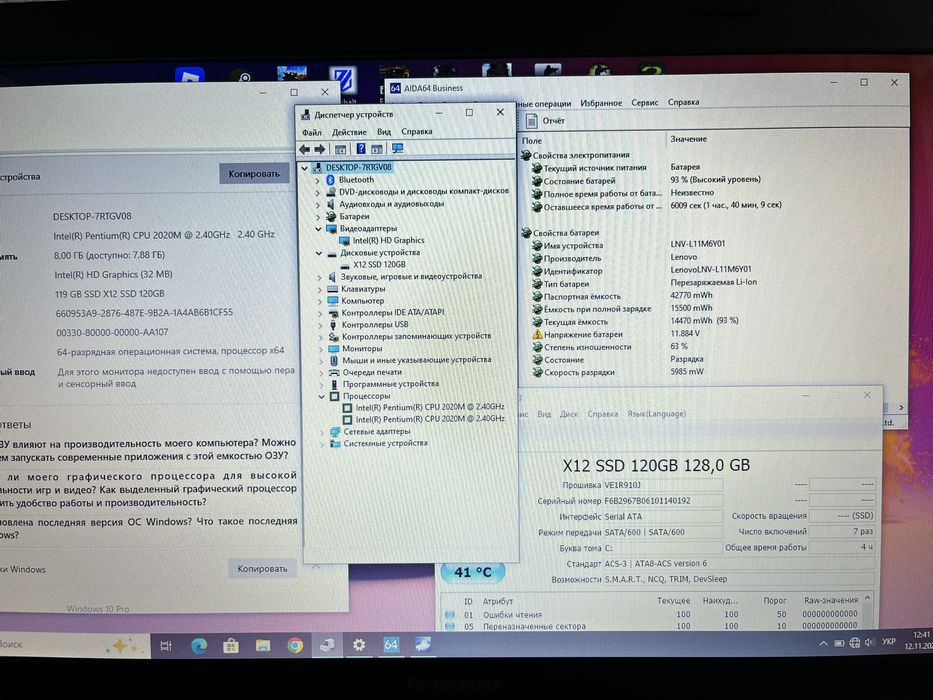933x700 pixels.
Task: Collapse the Процессоры node
Action: point(321,396)
